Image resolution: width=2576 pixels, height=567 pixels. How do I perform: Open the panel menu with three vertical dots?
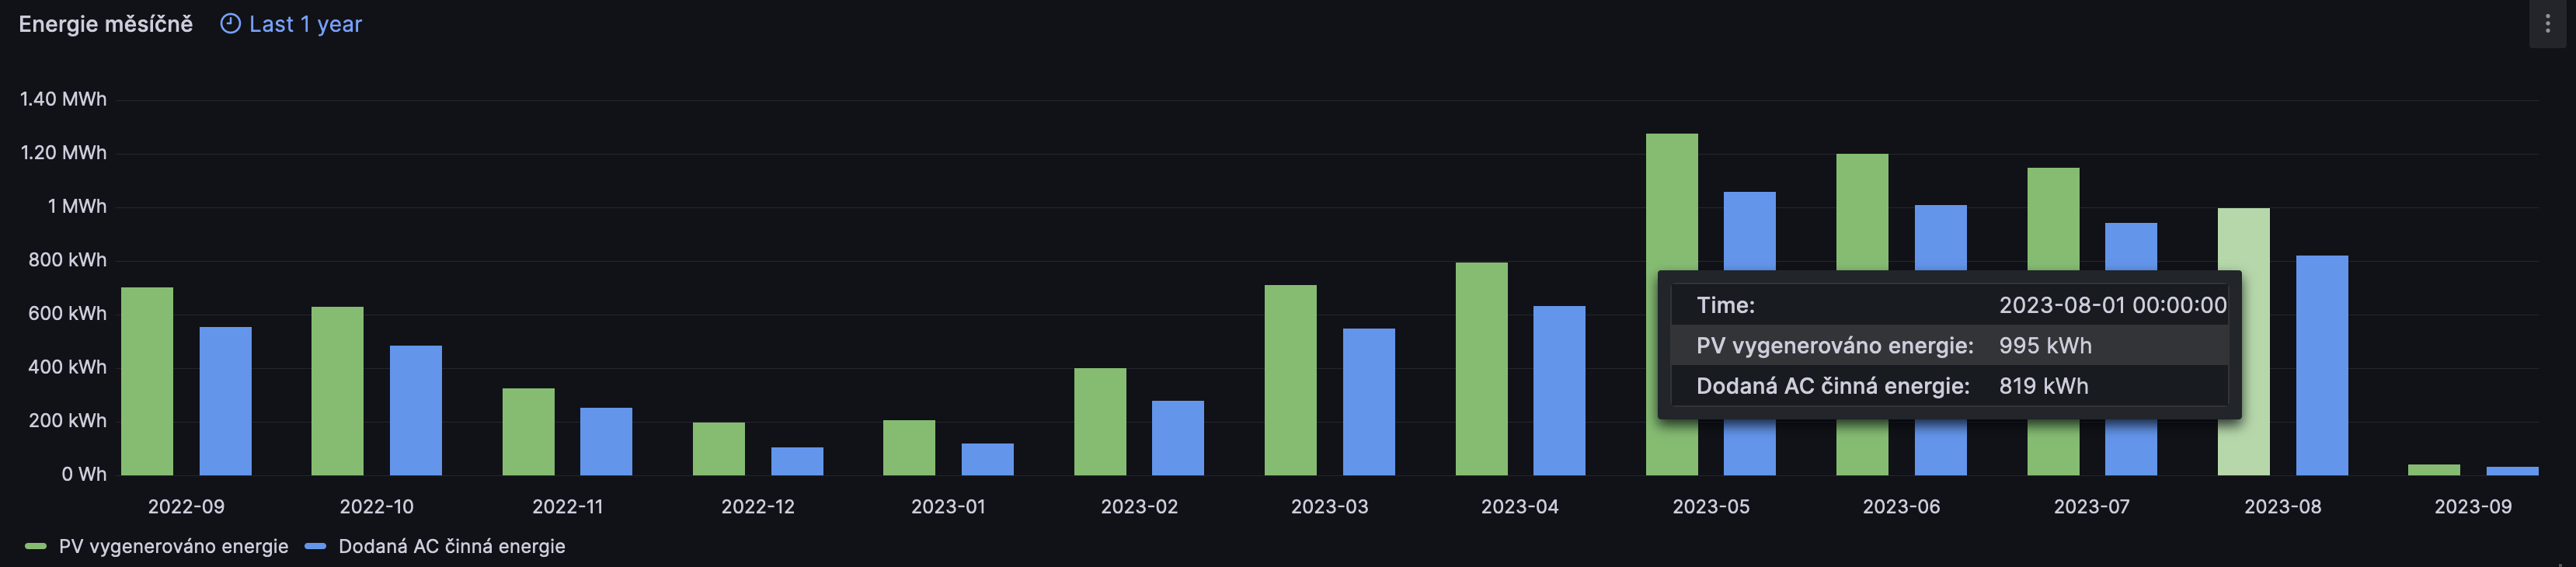pyautogui.click(x=2547, y=24)
